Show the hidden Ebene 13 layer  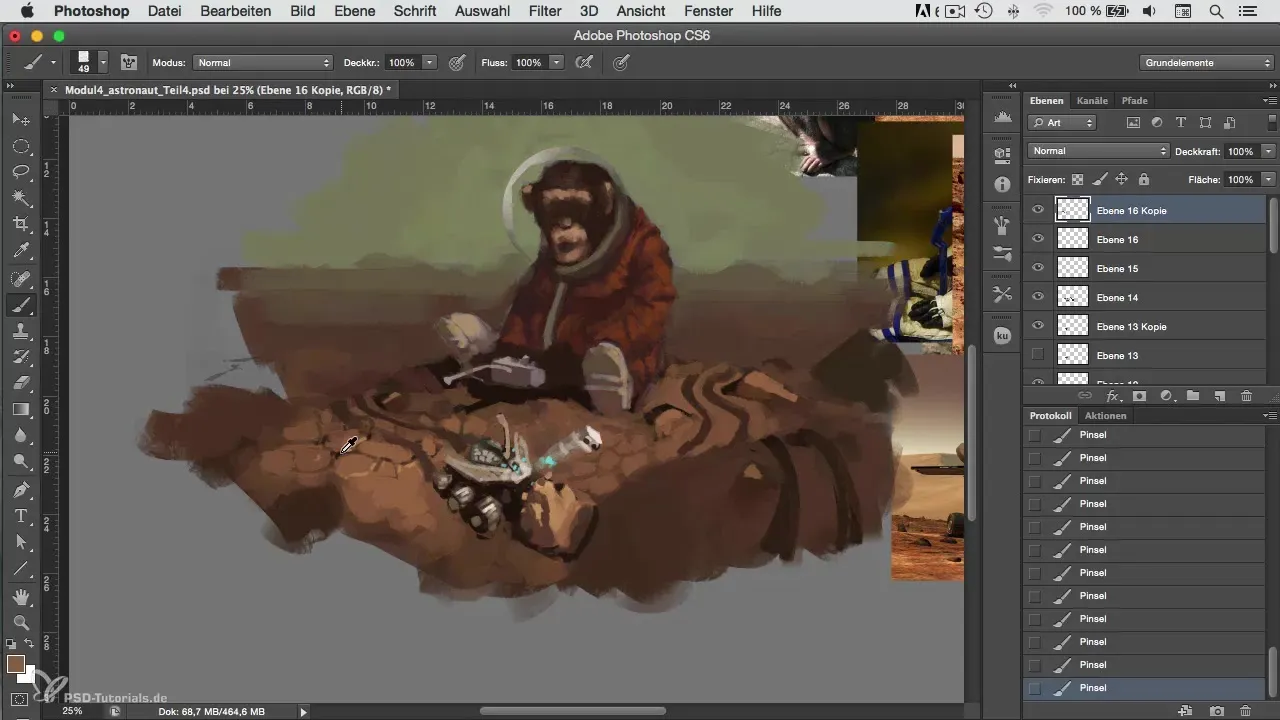coord(1037,355)
